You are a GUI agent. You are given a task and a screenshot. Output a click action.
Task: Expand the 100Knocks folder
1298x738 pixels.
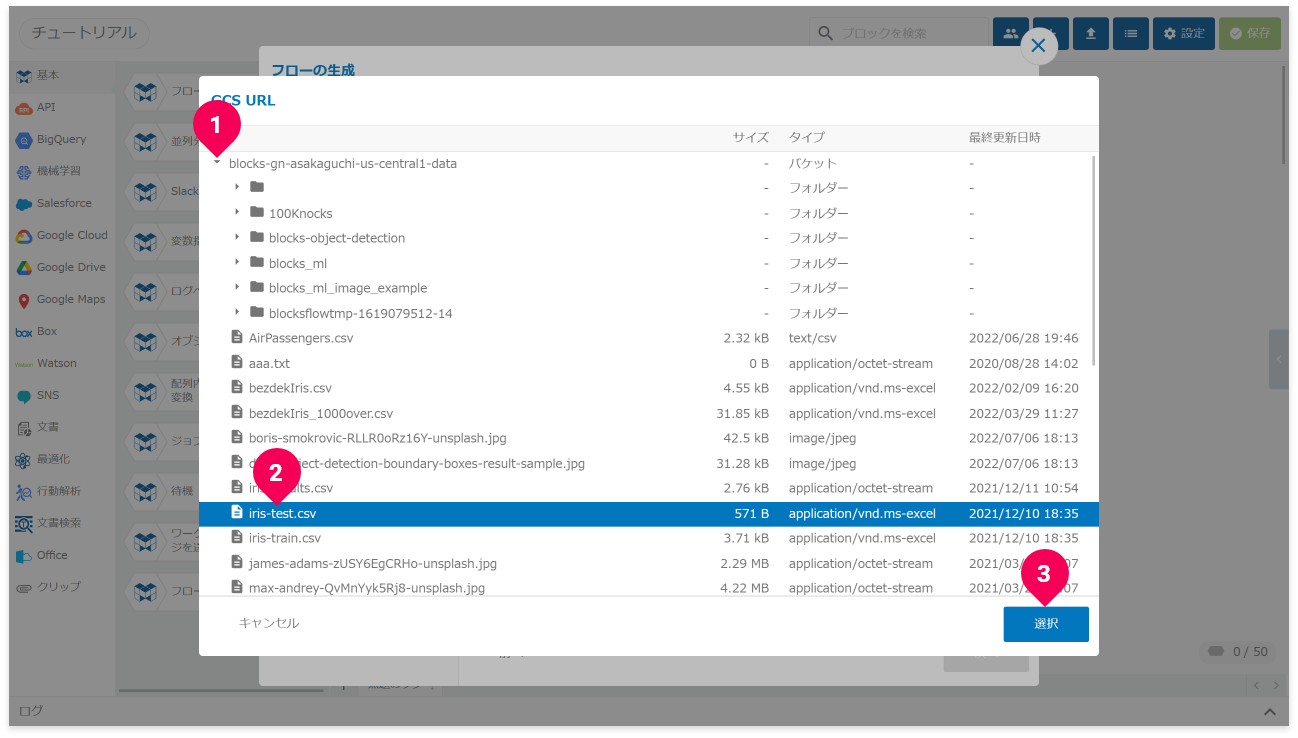237,213
